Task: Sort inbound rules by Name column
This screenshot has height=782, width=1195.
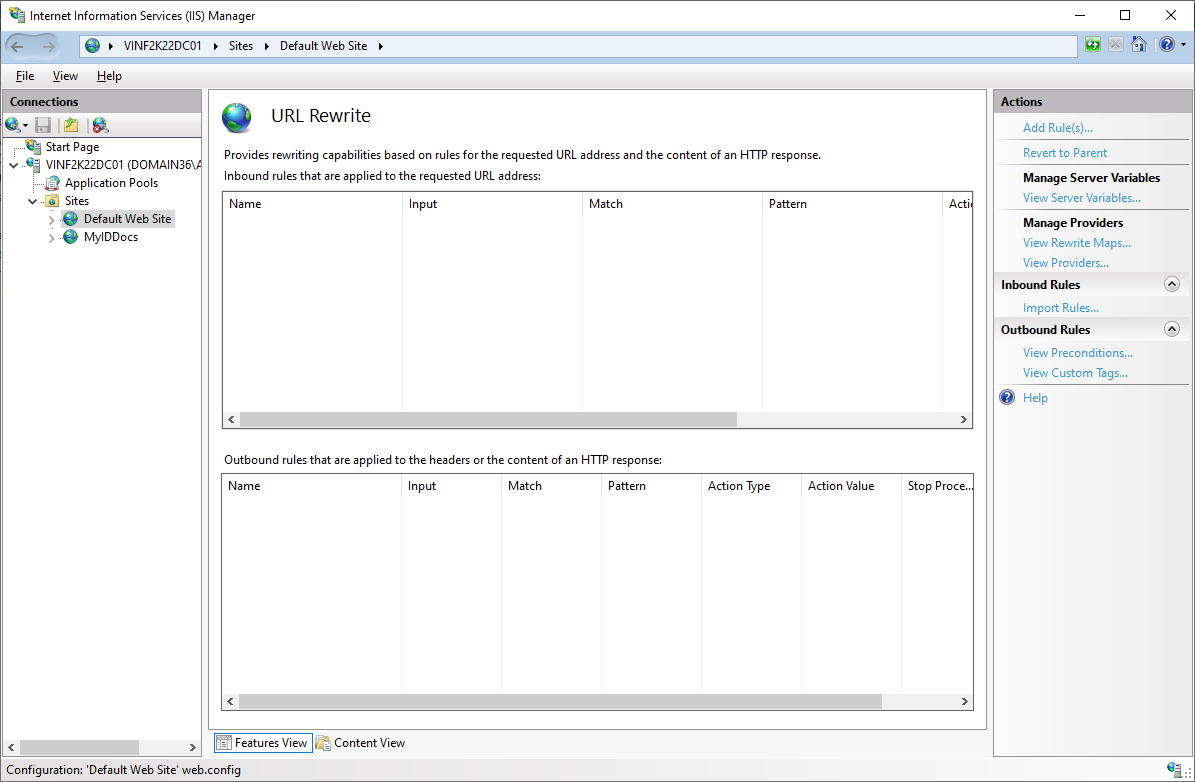Action: (312, 204)
